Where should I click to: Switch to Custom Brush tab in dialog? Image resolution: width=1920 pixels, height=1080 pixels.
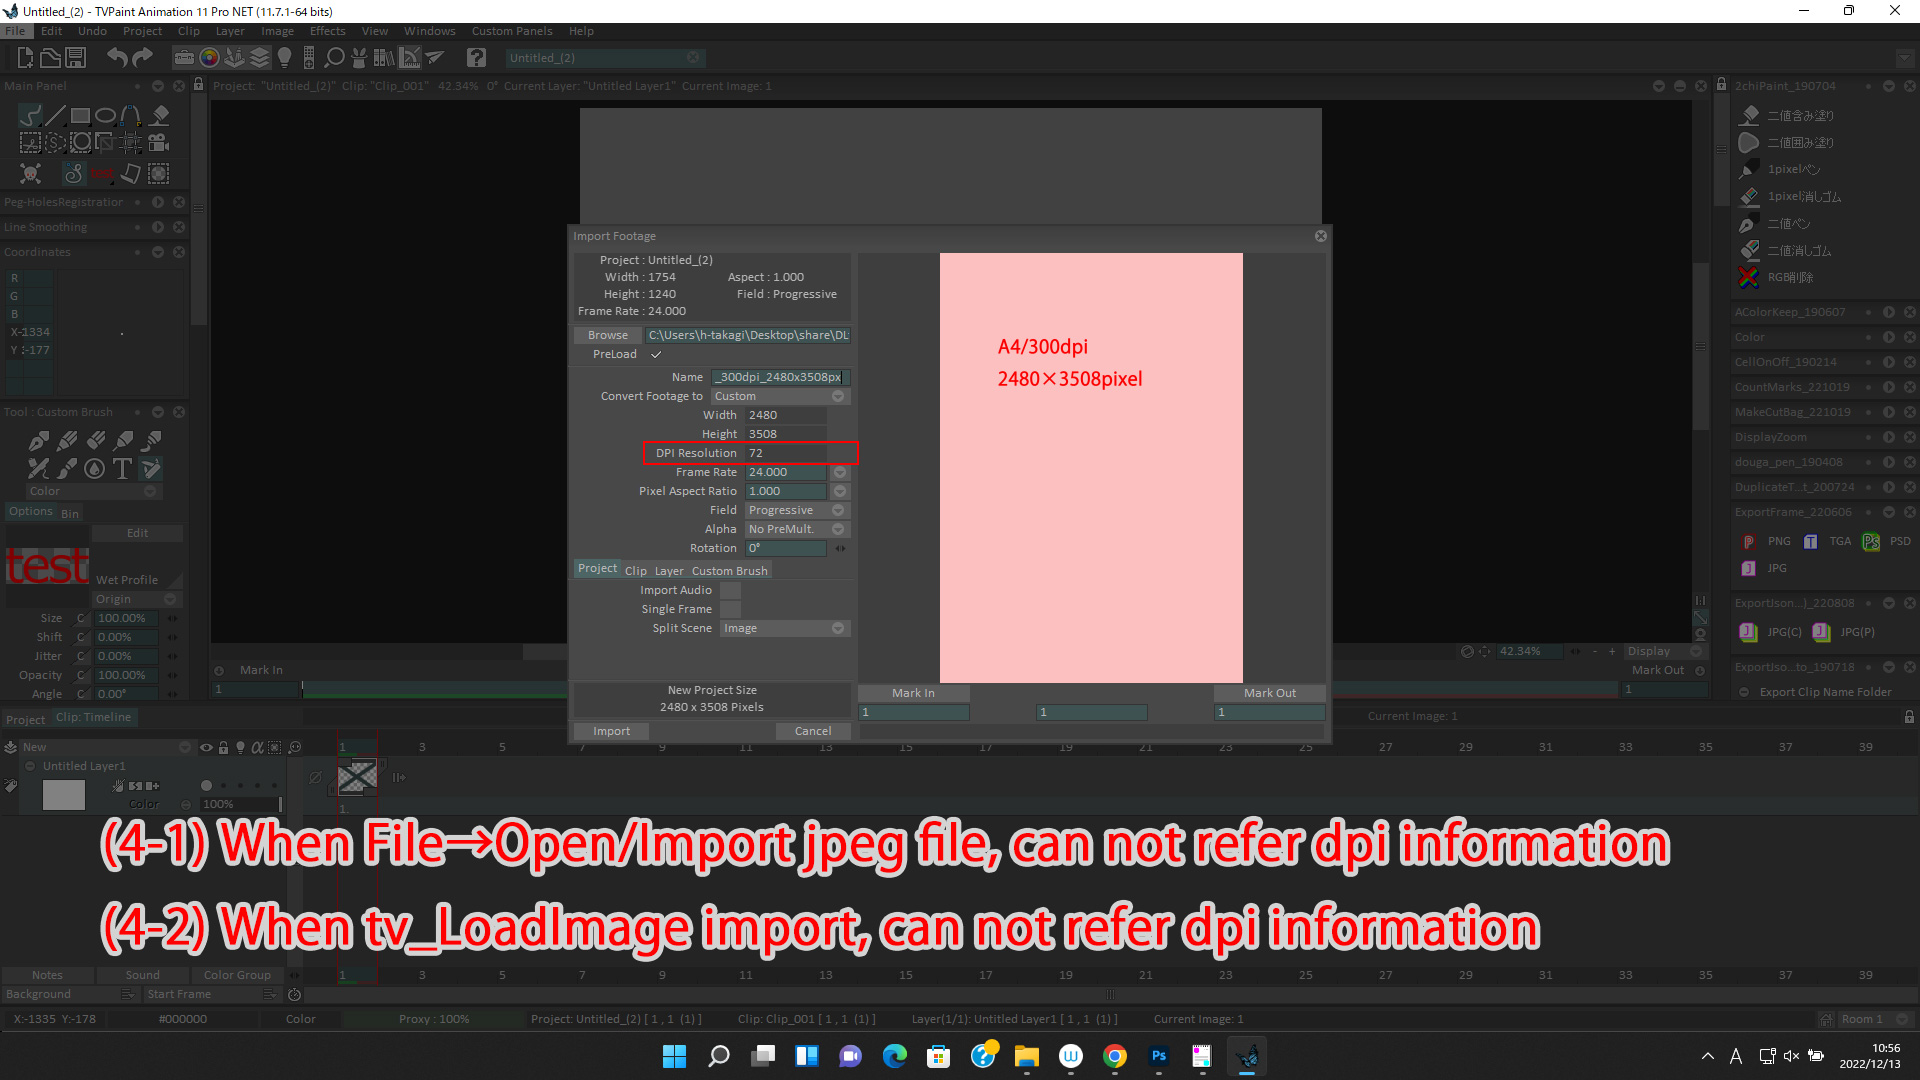pos(730,571)
